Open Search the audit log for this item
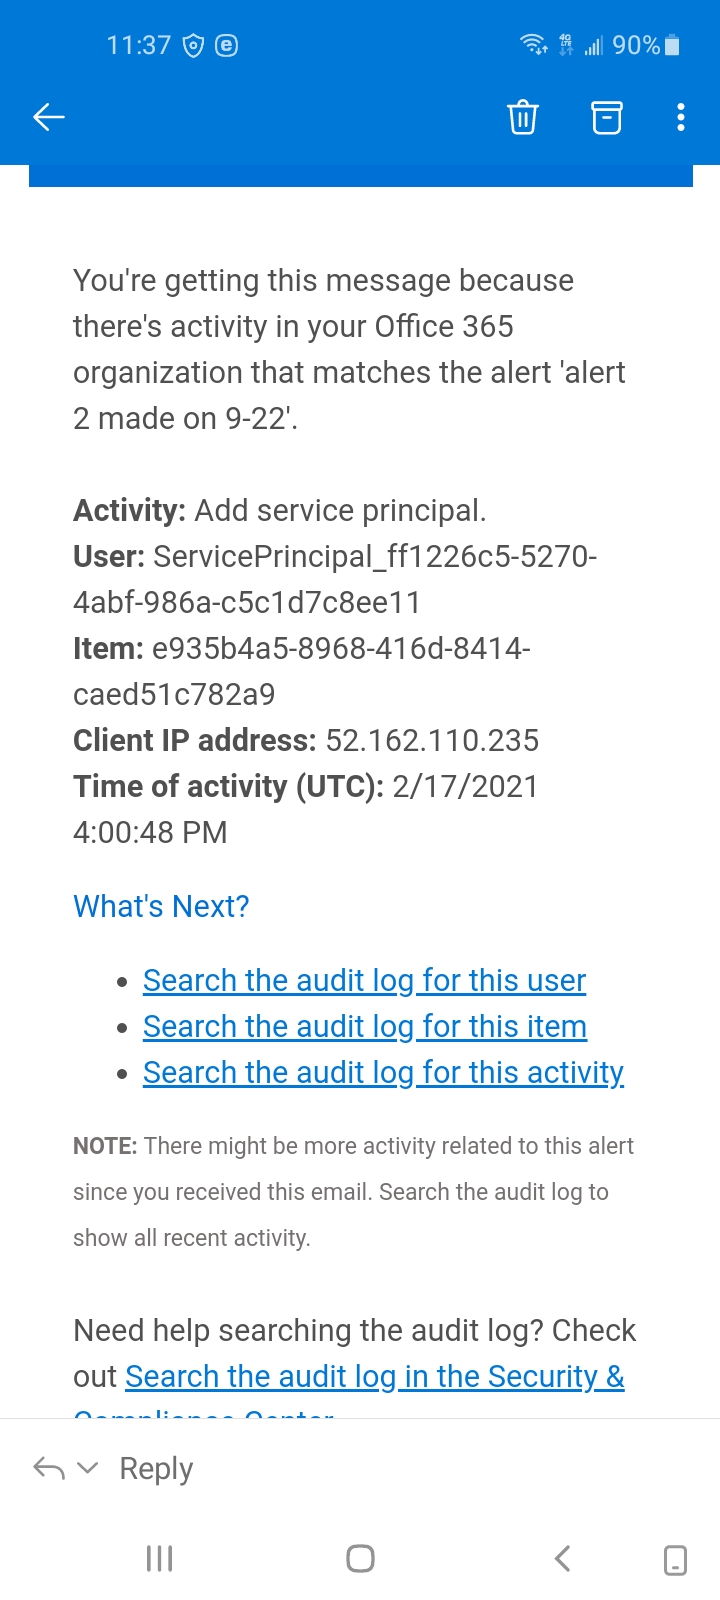This screenshot has width=720, height=1600. 364,1026
